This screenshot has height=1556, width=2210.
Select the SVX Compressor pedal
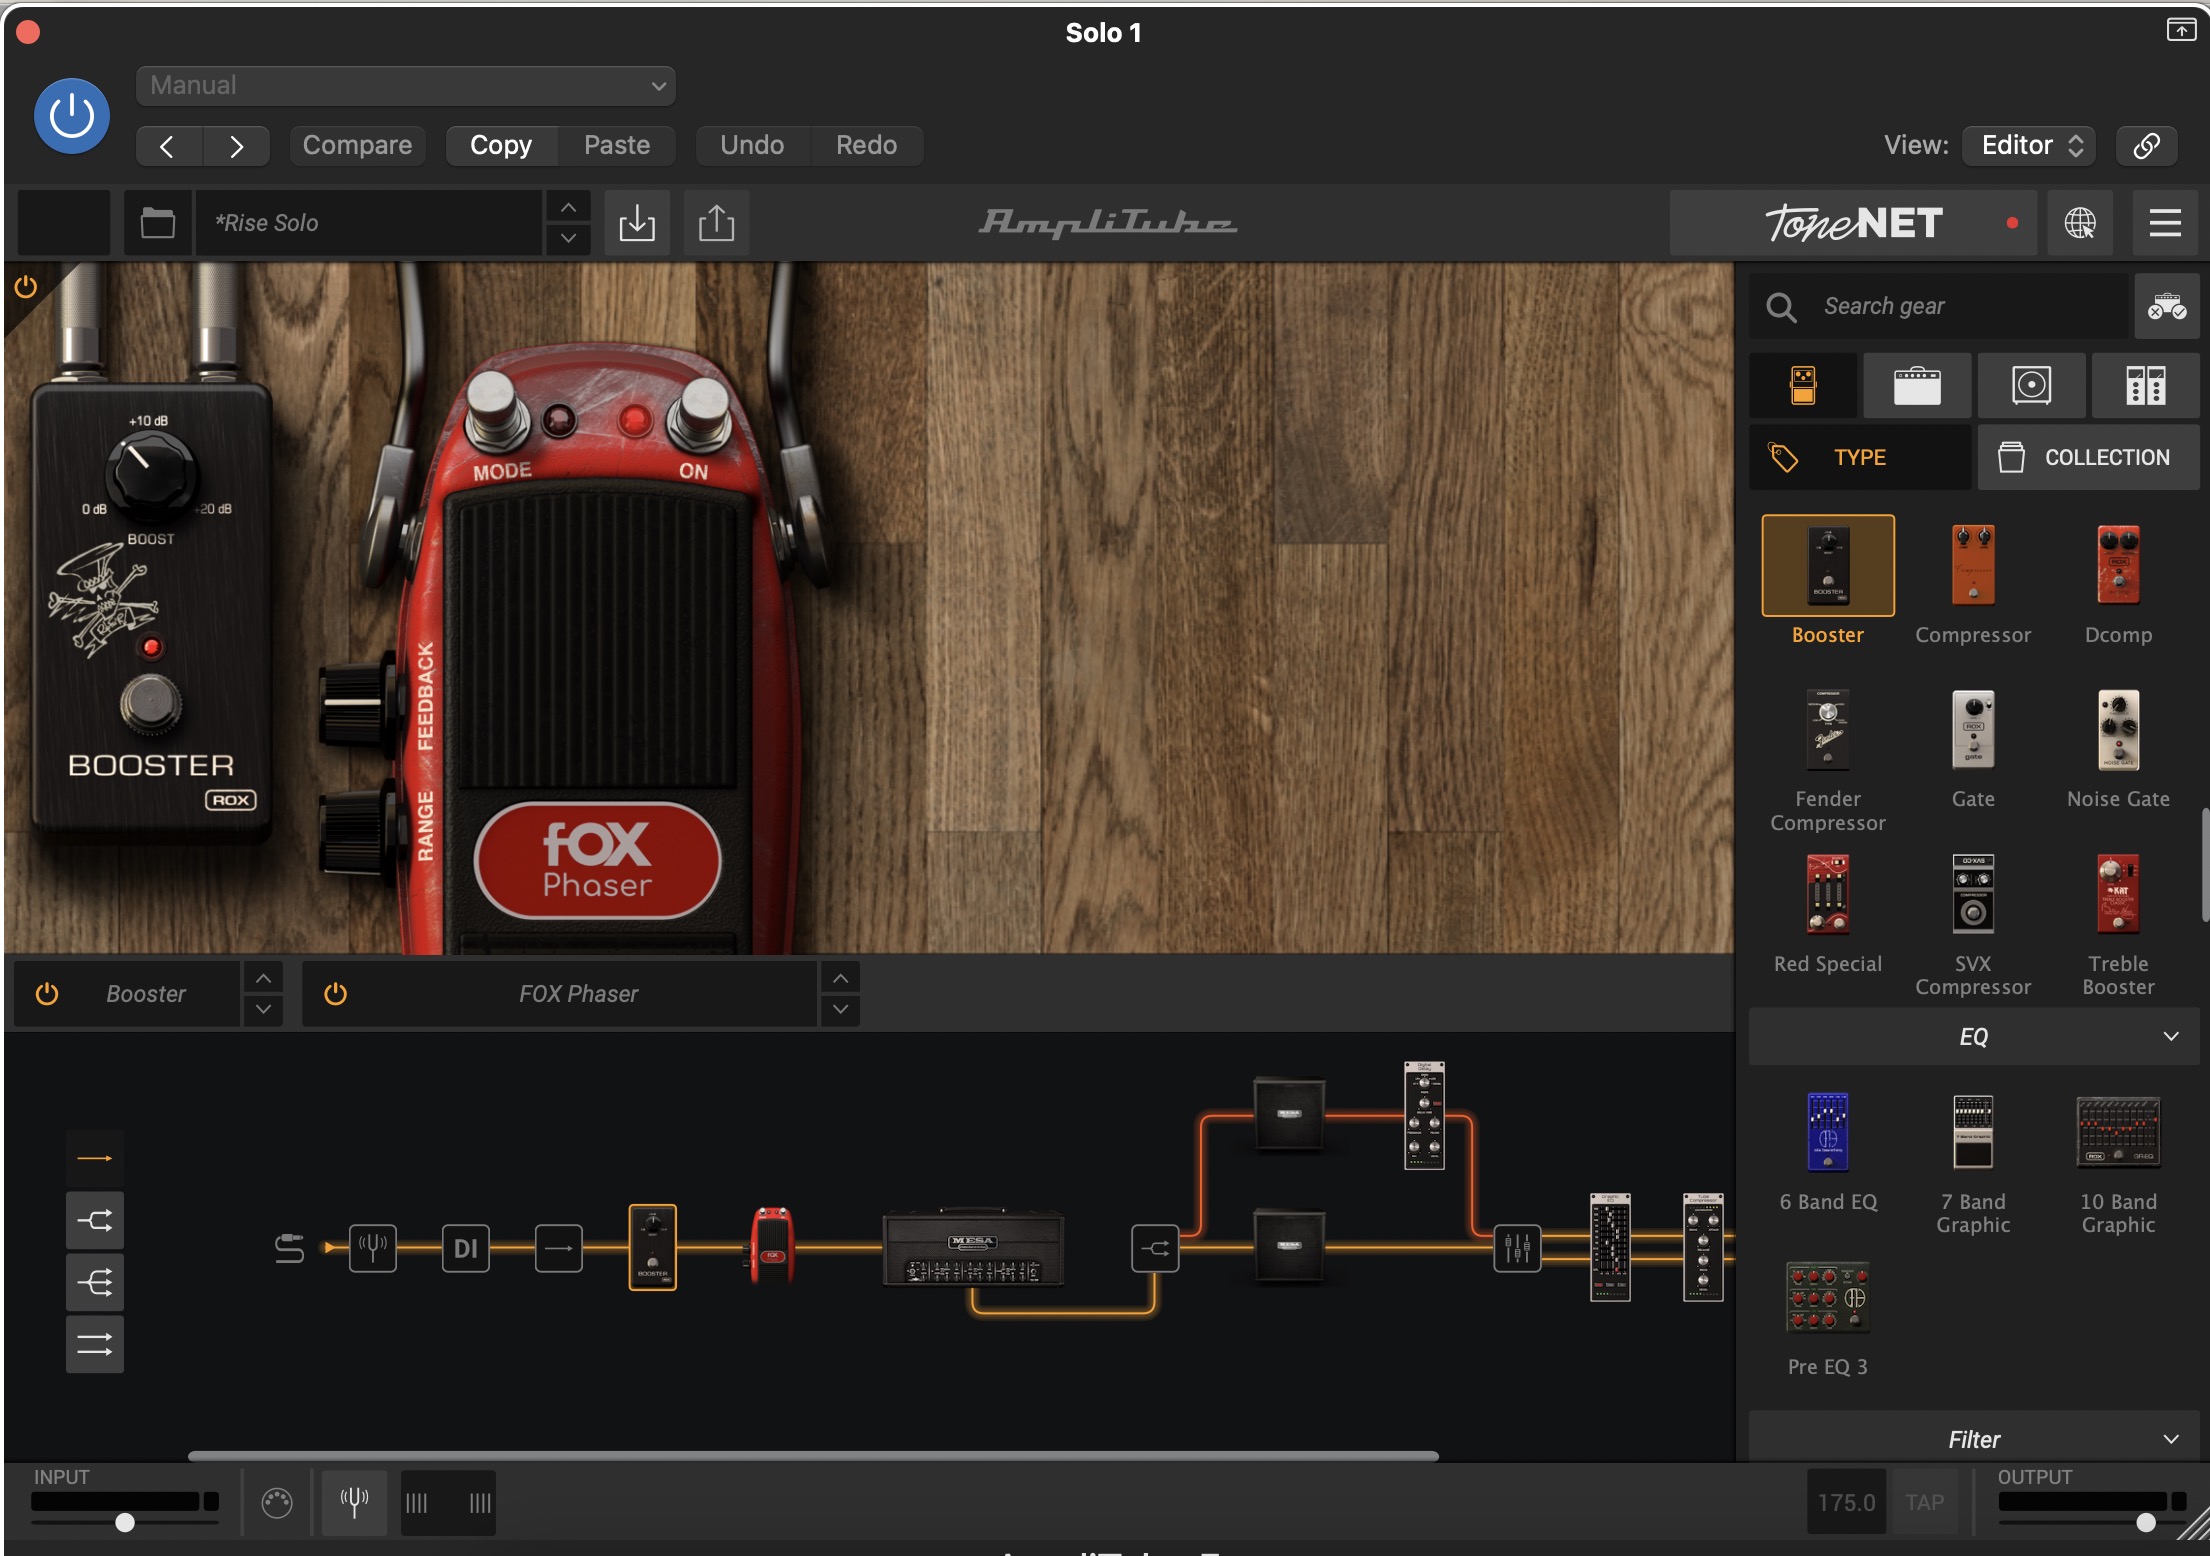[x=1973, y=894]
